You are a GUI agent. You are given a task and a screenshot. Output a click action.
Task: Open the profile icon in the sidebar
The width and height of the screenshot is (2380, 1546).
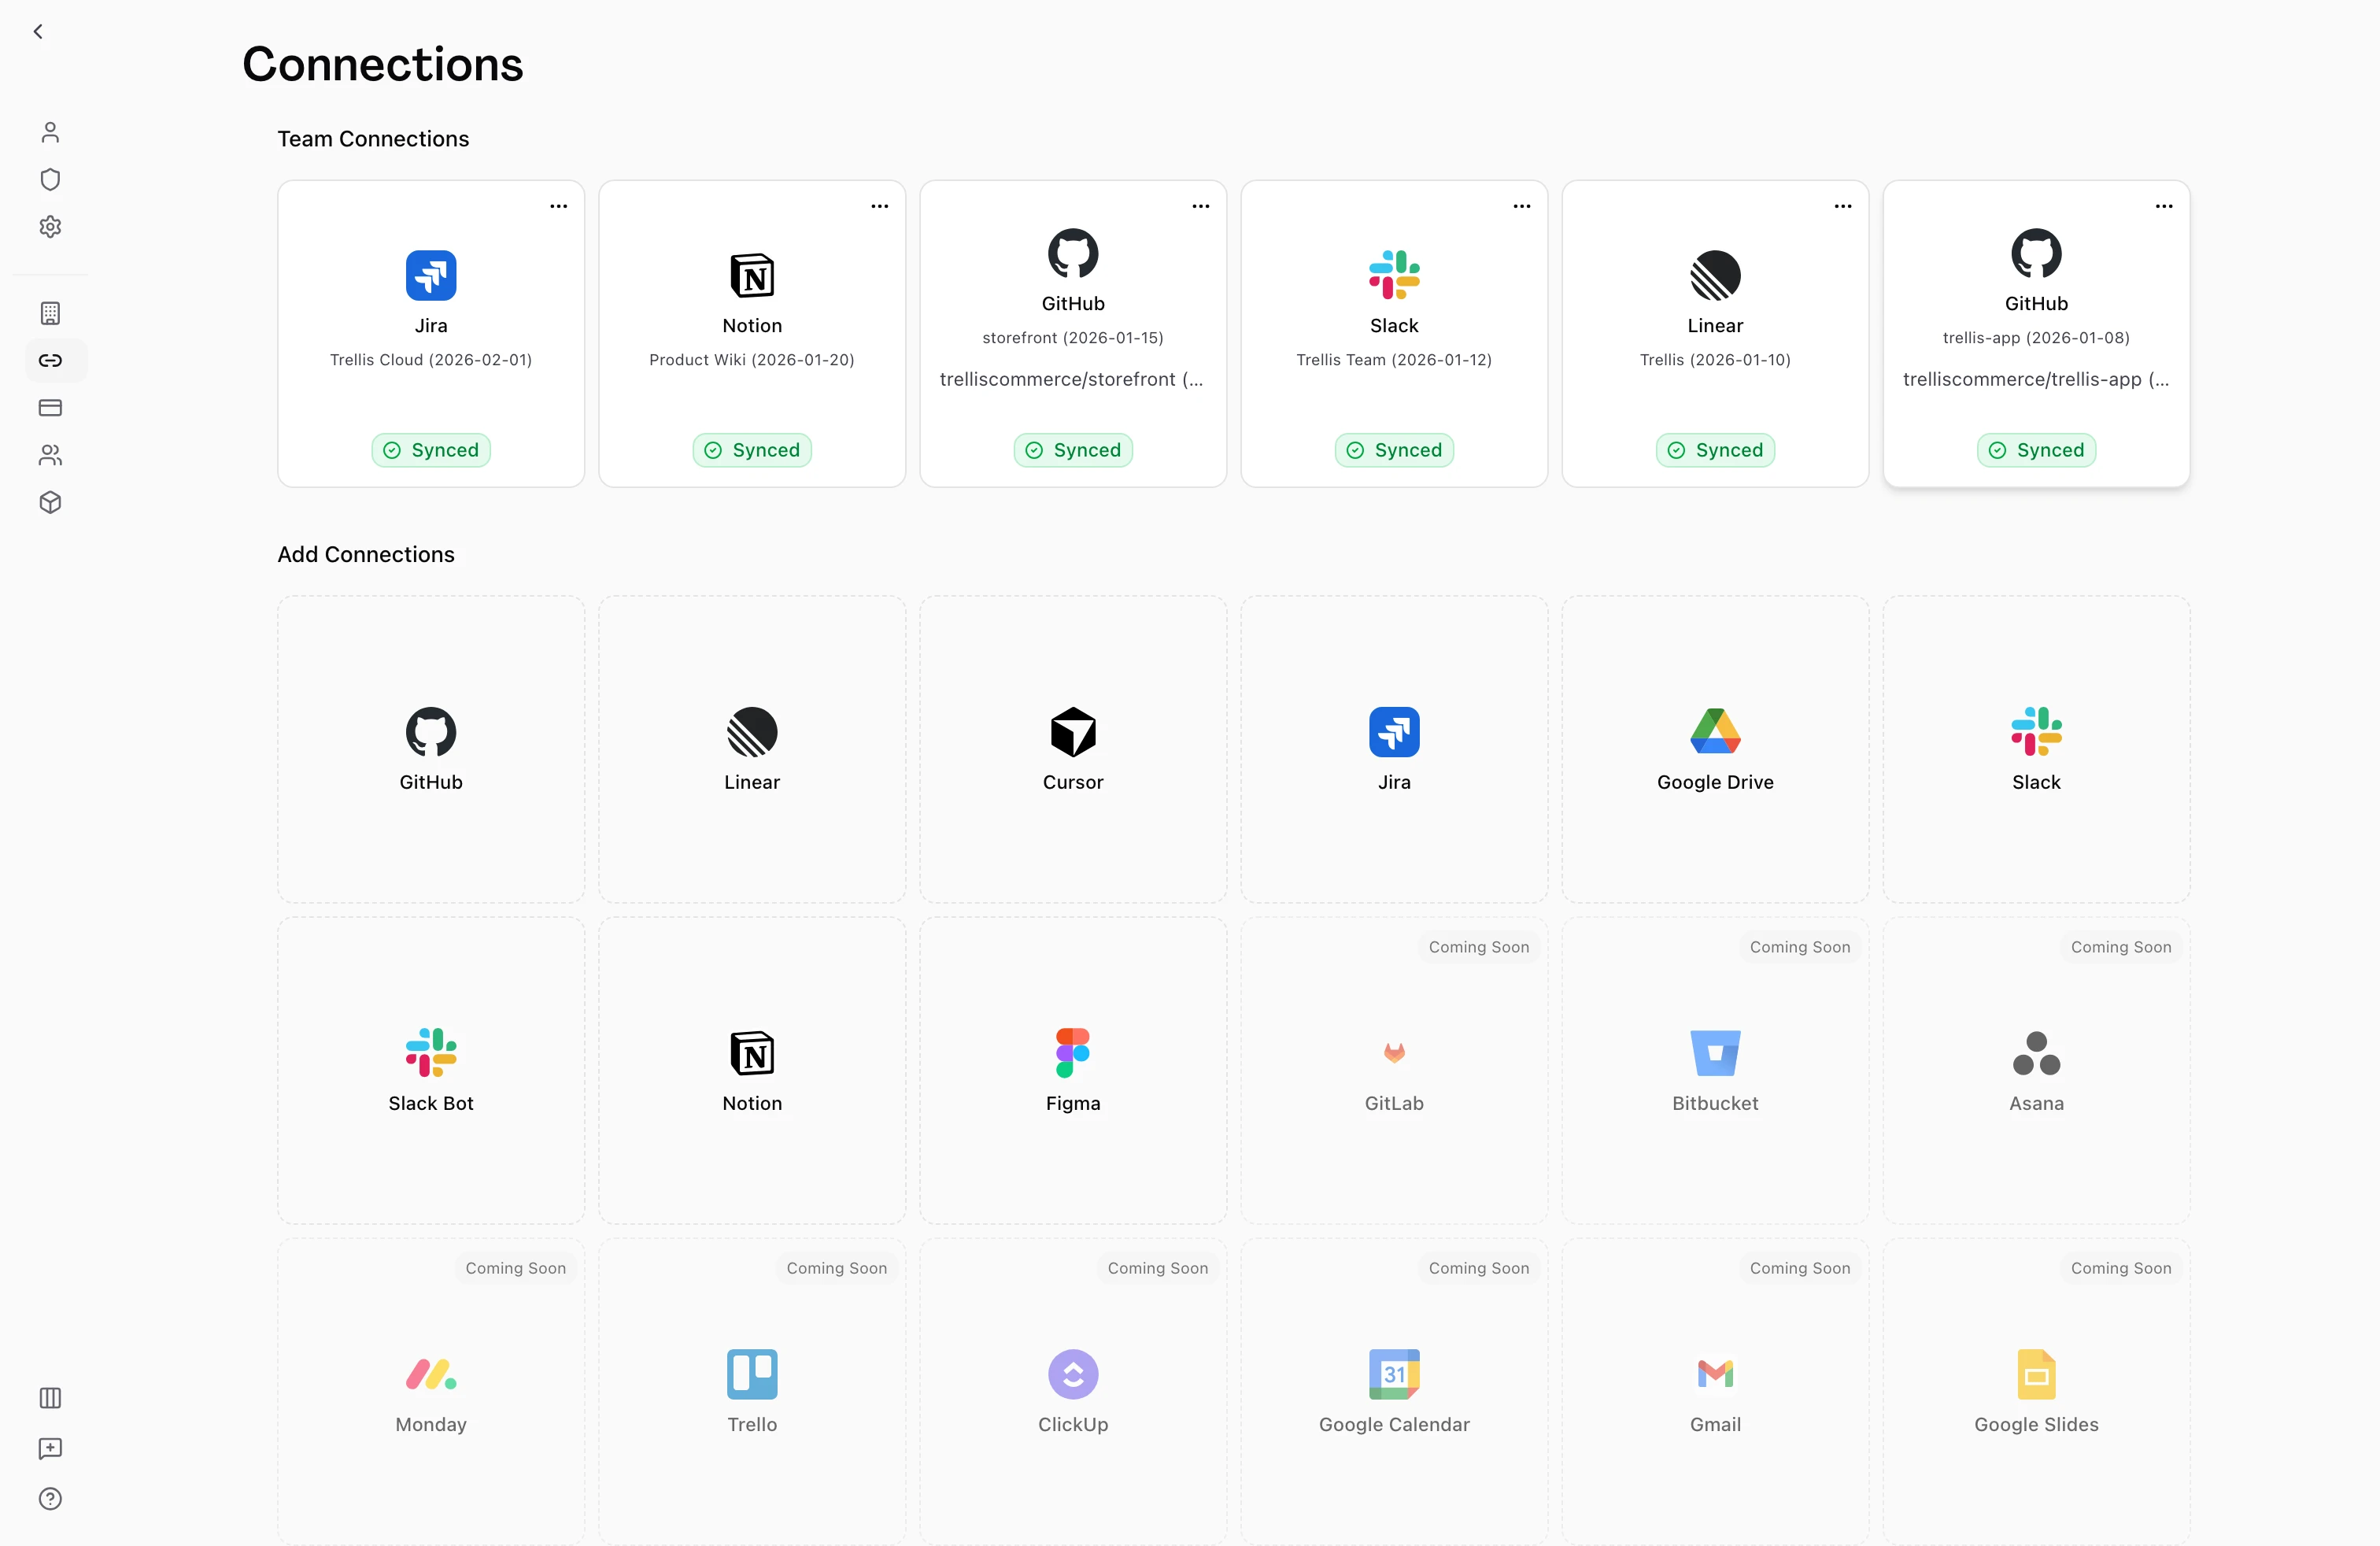(50, 131)
